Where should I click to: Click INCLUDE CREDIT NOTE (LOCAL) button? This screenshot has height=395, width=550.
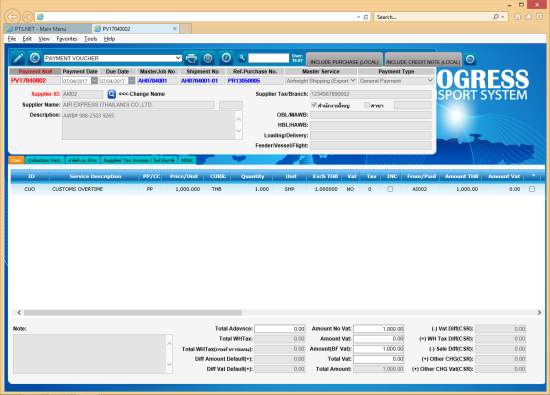(x=423, y=60)
